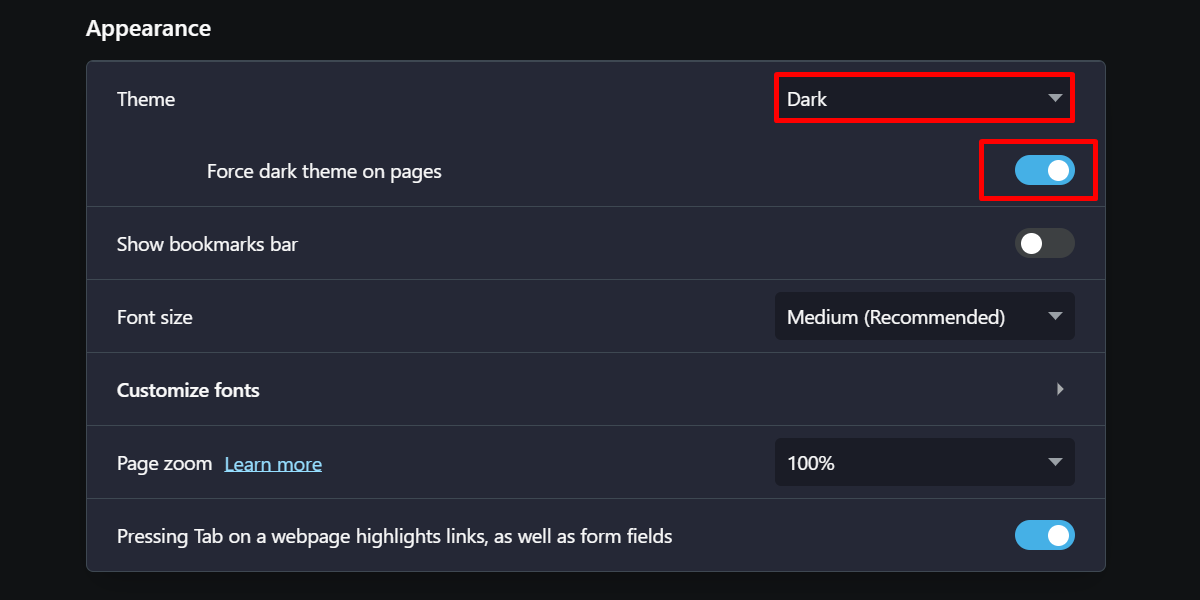Enable "Show bookmarks bar"

click(1045, 243)
